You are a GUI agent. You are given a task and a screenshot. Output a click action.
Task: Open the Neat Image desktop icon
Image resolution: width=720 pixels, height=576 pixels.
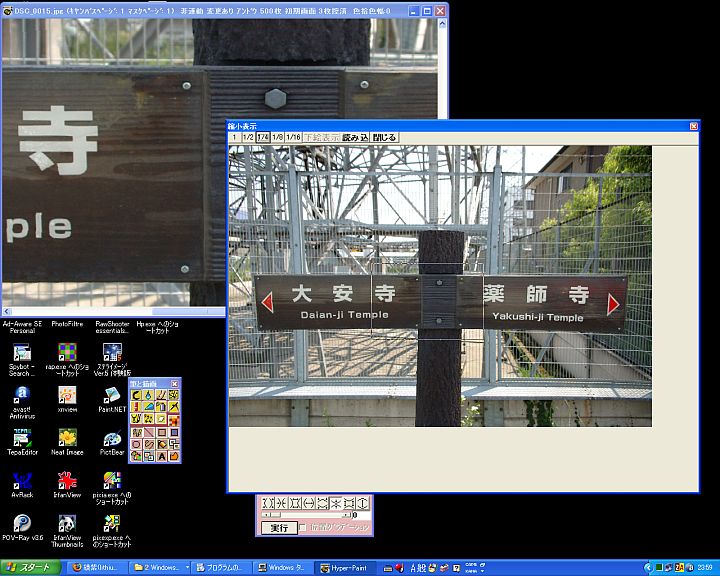click(x=67, y=439)
